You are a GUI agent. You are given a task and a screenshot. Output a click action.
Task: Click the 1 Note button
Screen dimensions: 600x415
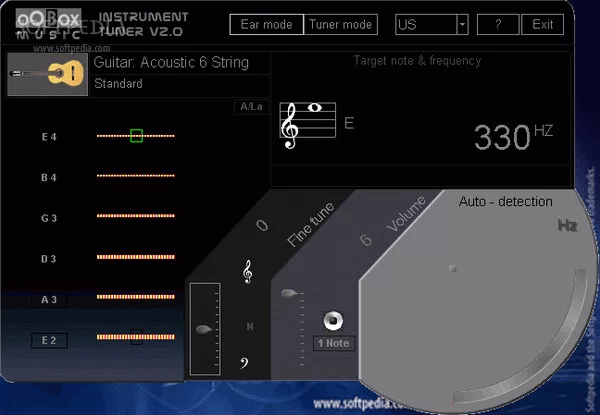click(x=334, y=343)
